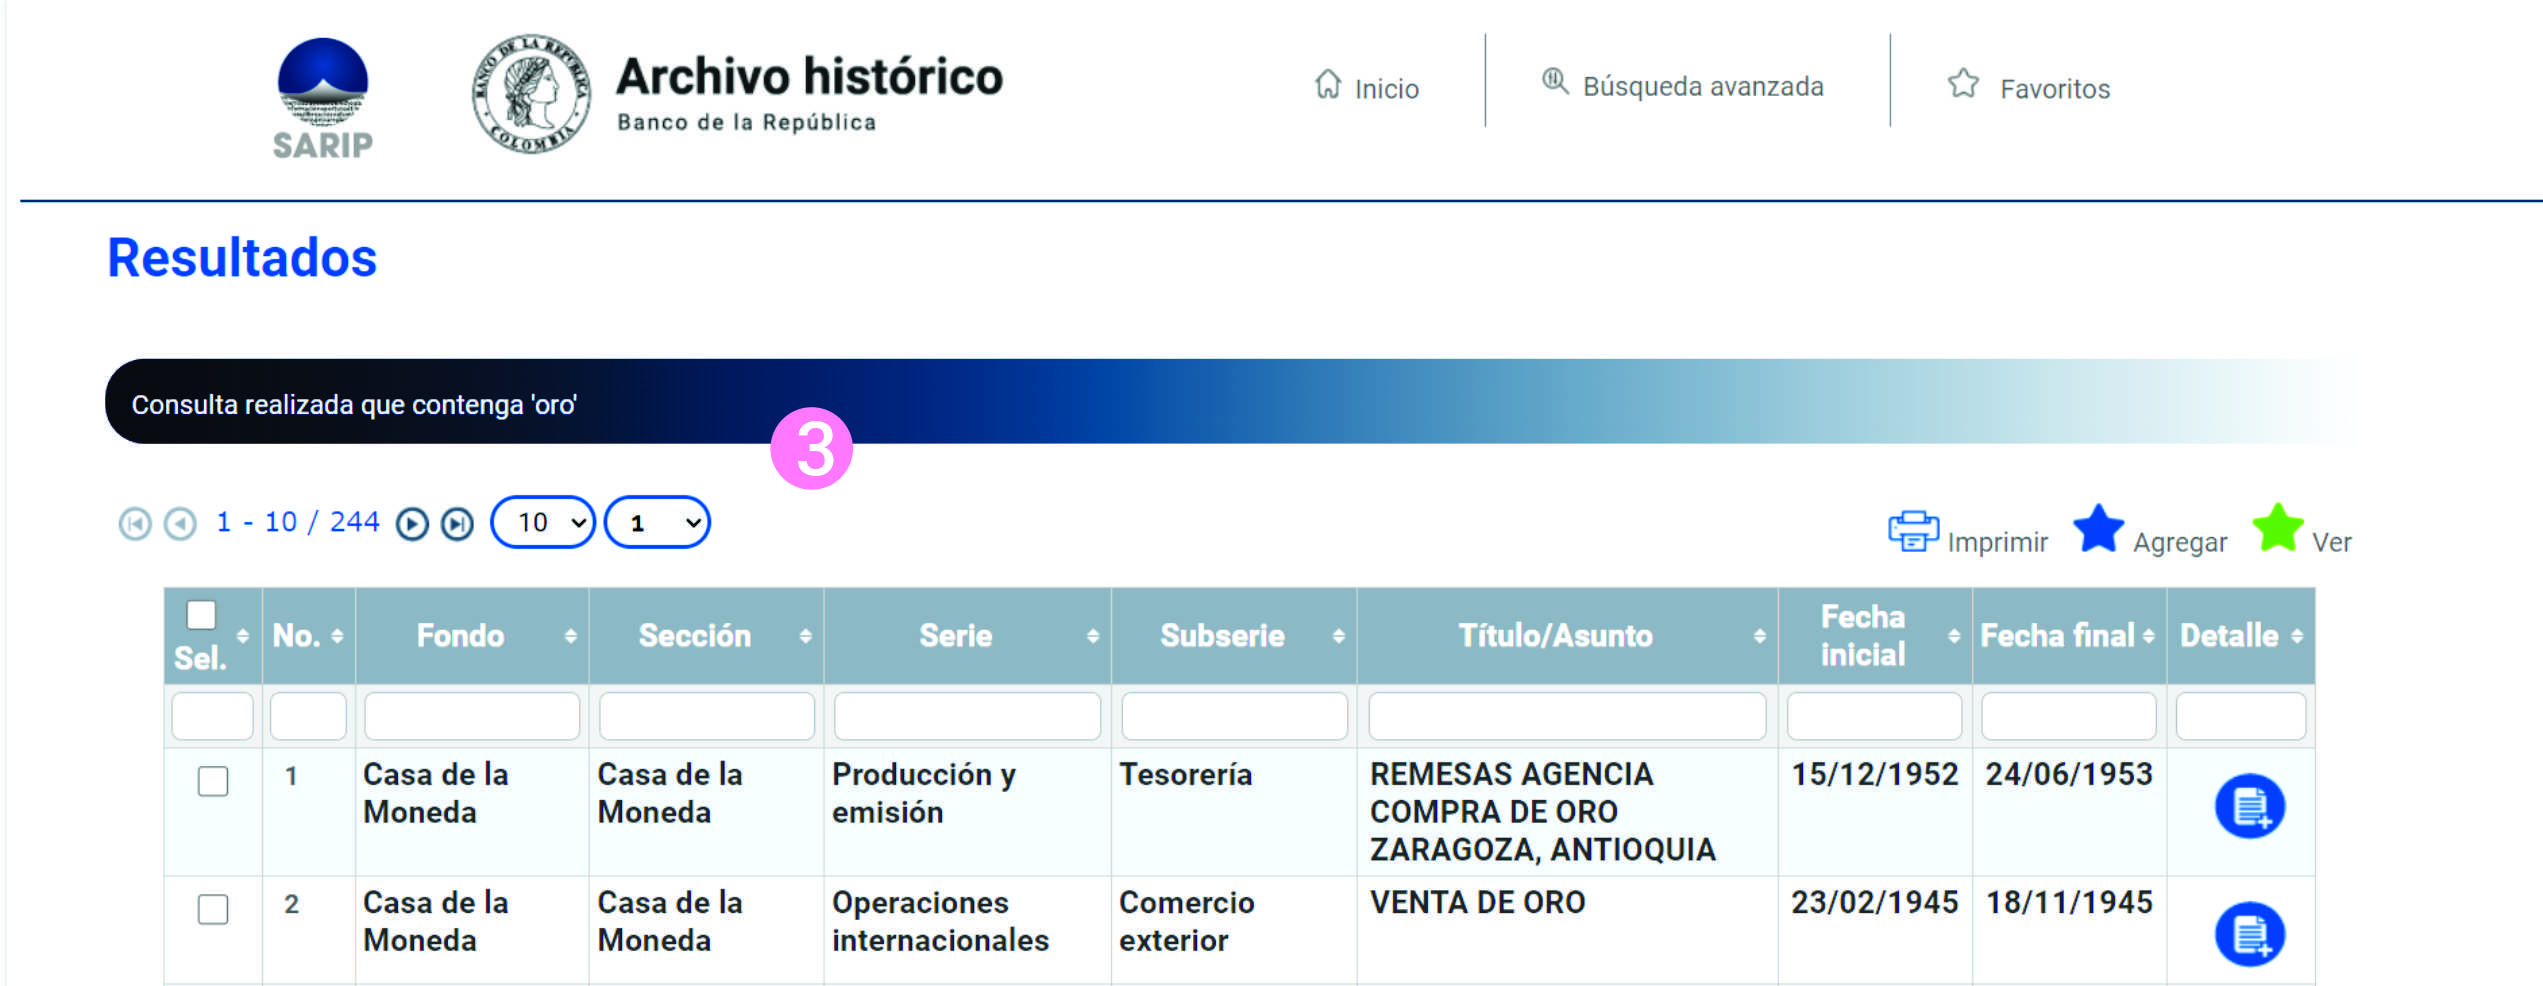Click the Serie column filter field

click(x=966, y=716)
